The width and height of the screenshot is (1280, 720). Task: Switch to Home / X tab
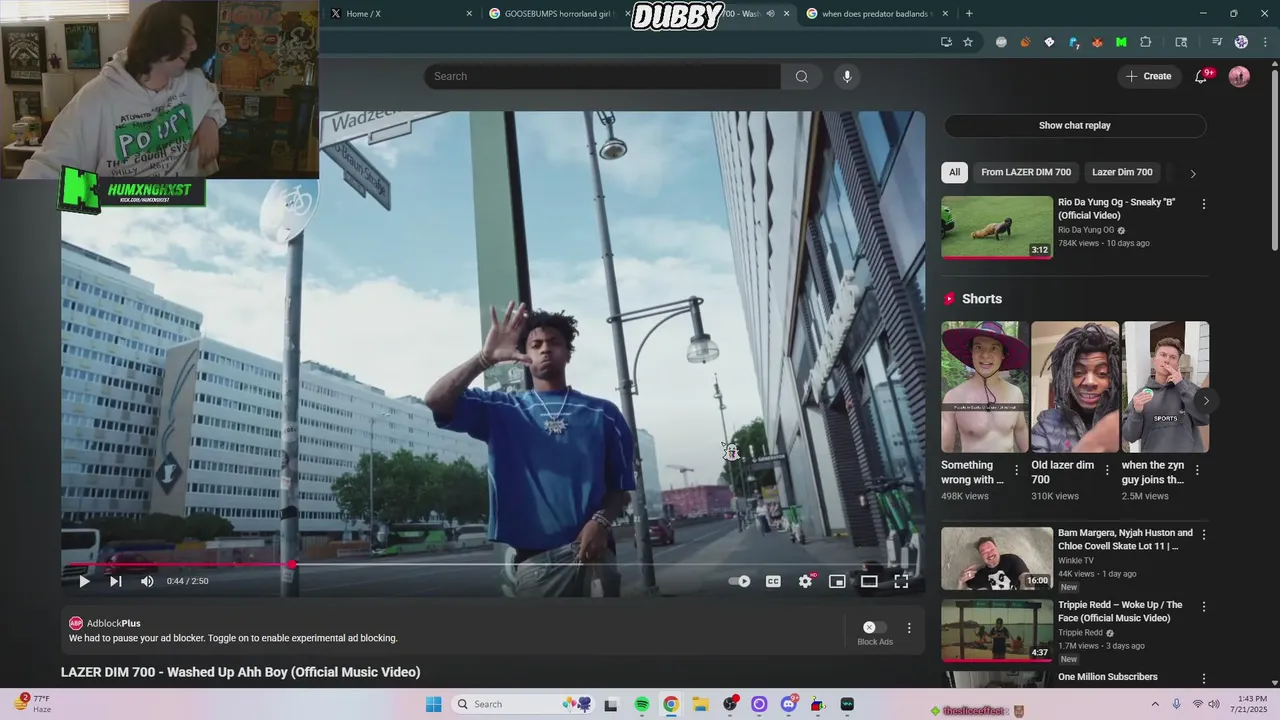[x=400, y=14]
